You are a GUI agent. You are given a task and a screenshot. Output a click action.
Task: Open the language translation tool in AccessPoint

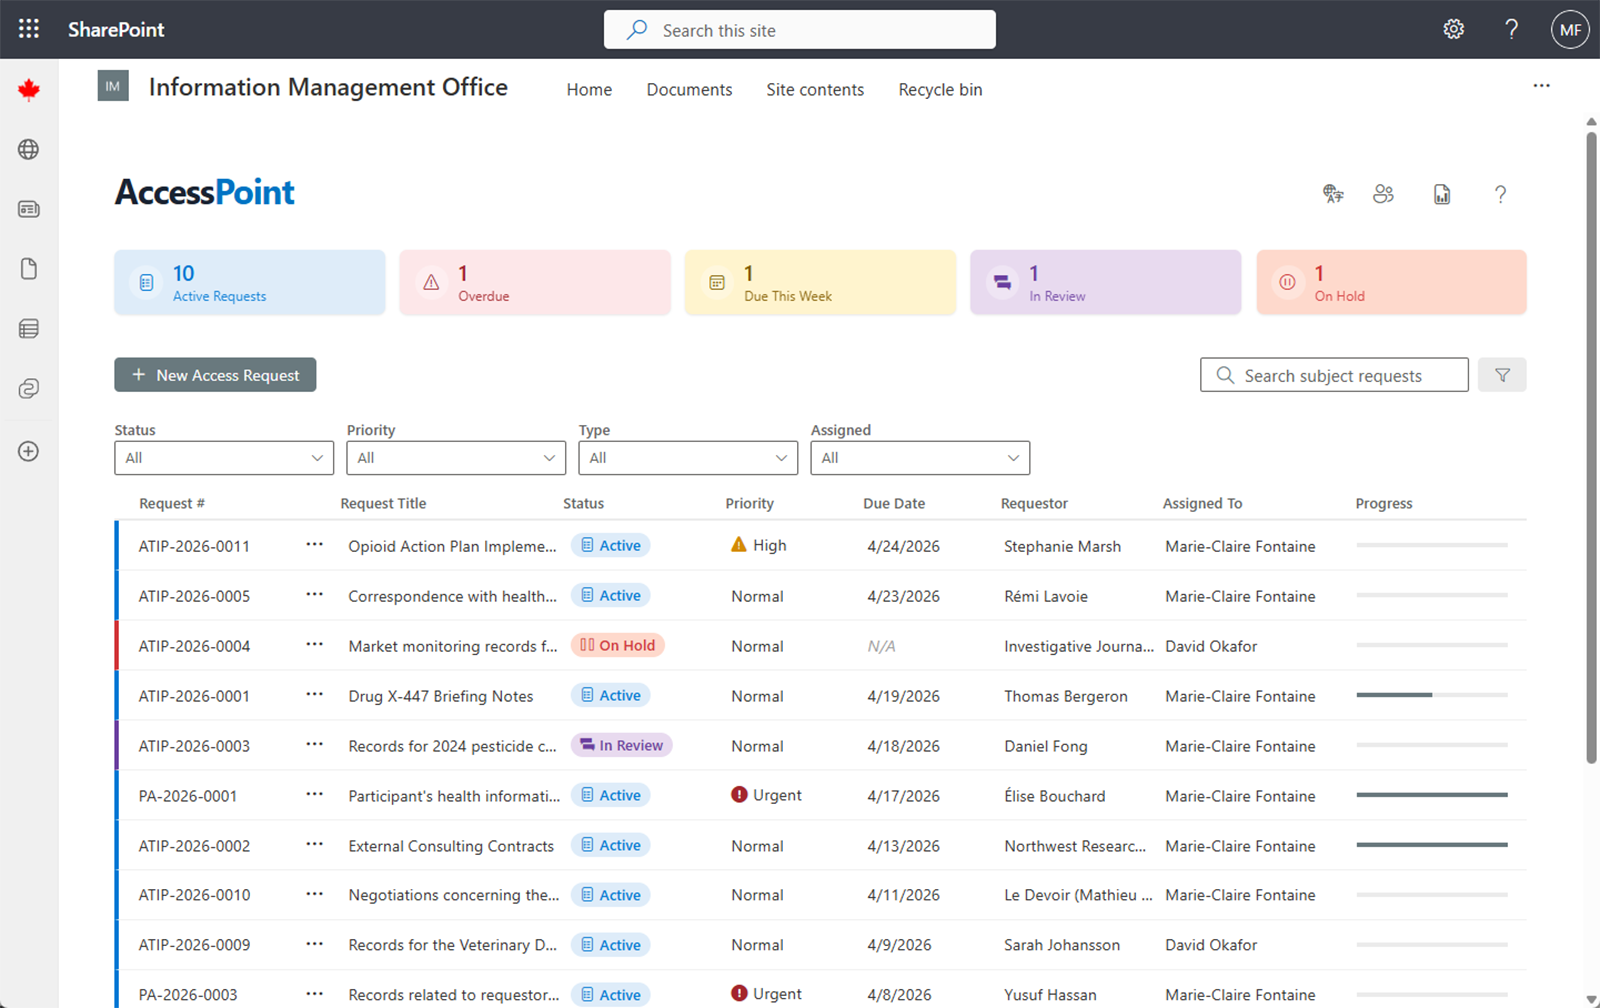tap(1332, 194)
